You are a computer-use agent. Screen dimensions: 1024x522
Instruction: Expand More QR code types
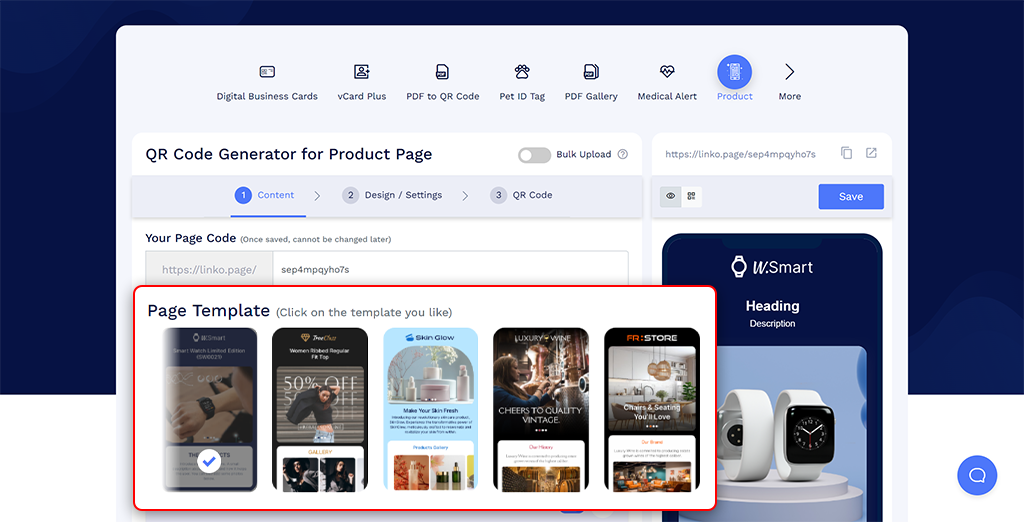(x=789, y=73)
